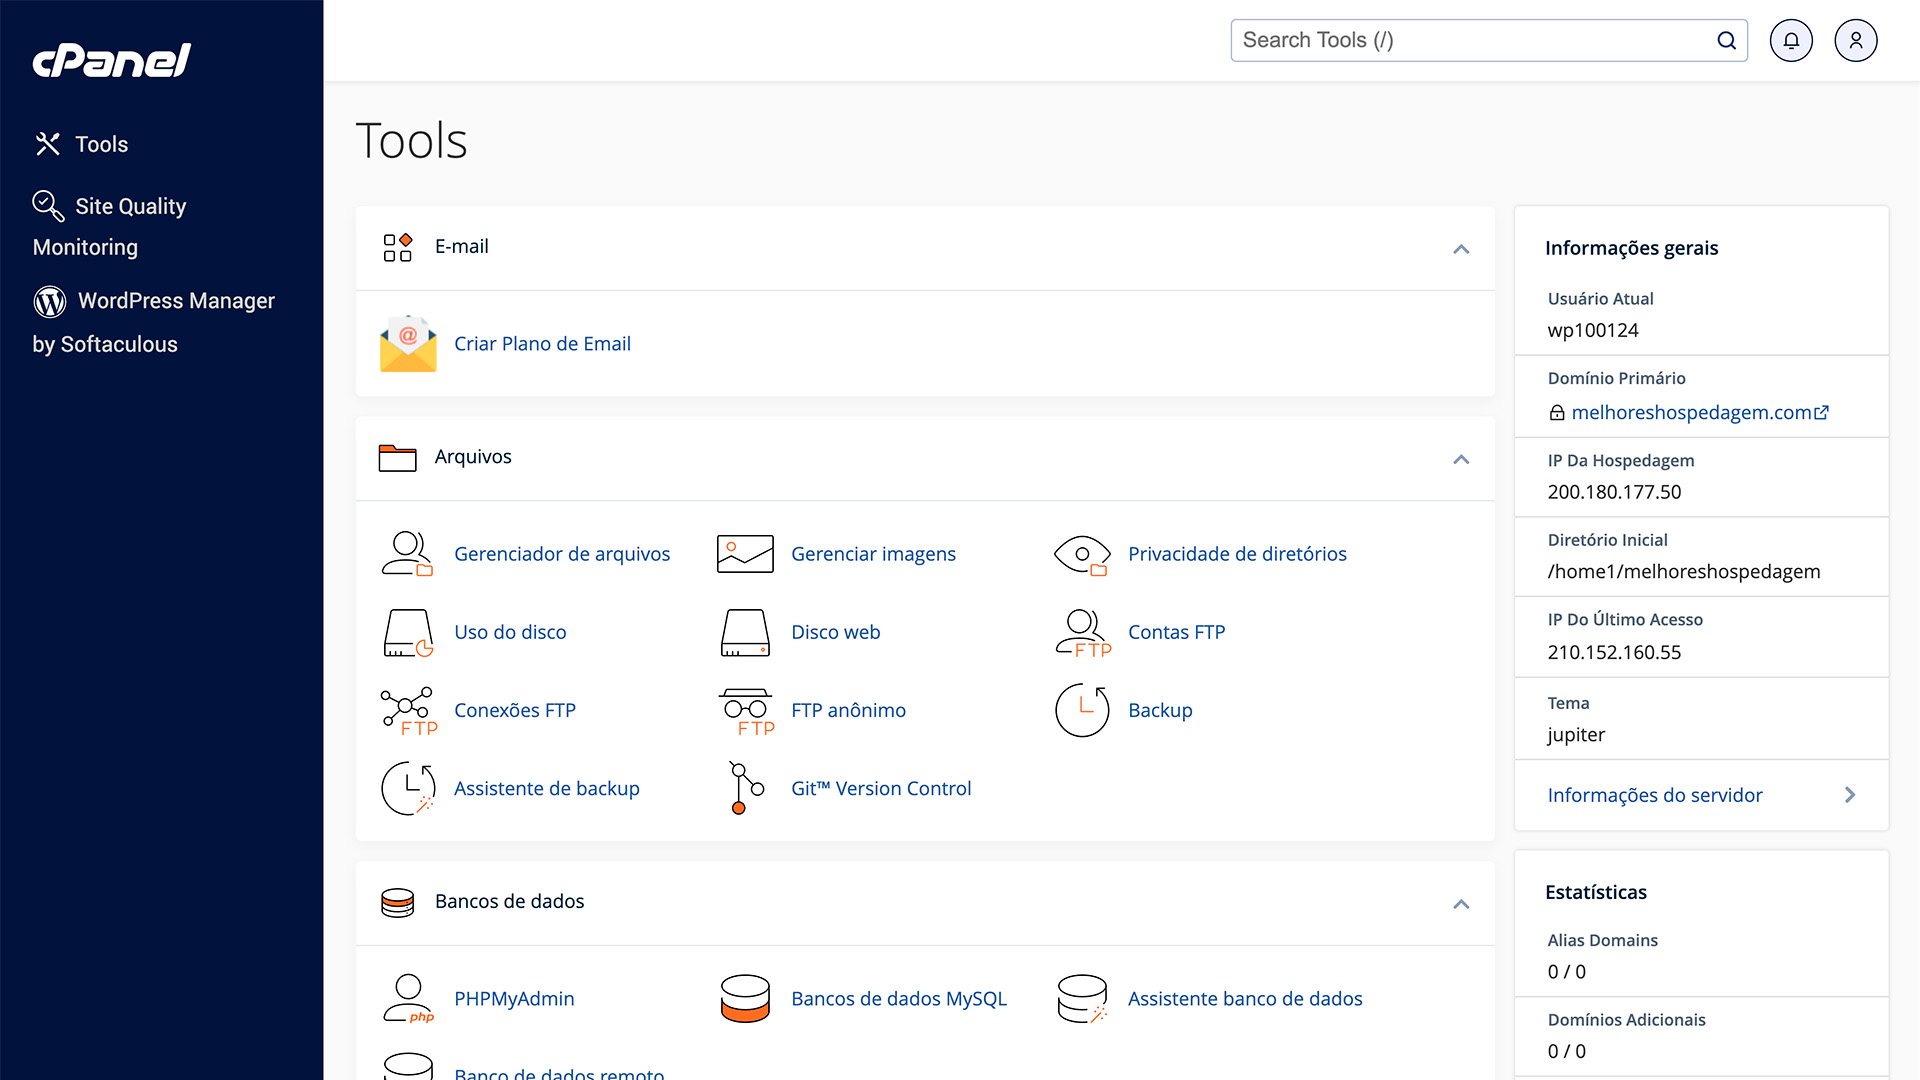Open Privacidade de diretórios
The image size is (1920, 1080).
click(x=1237, y=553)
